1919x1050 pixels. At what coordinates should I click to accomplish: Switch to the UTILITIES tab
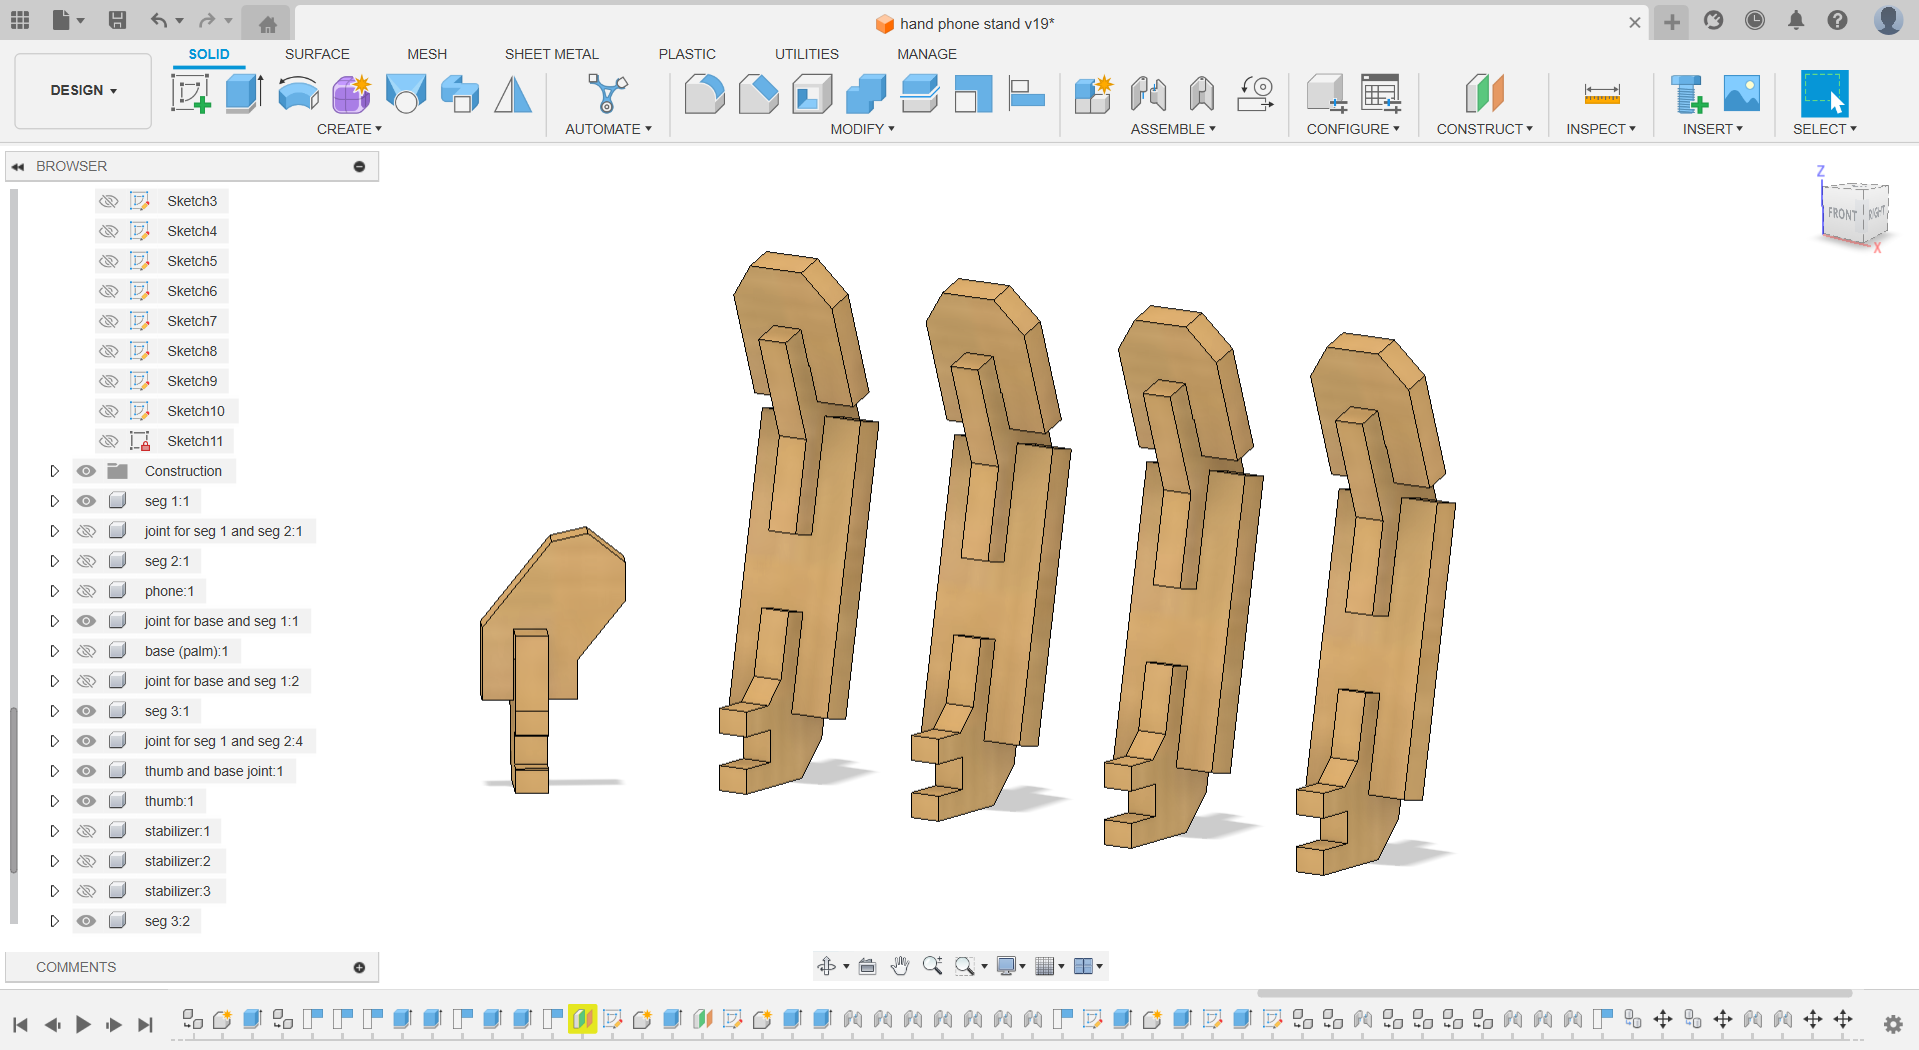coord(806,54)
